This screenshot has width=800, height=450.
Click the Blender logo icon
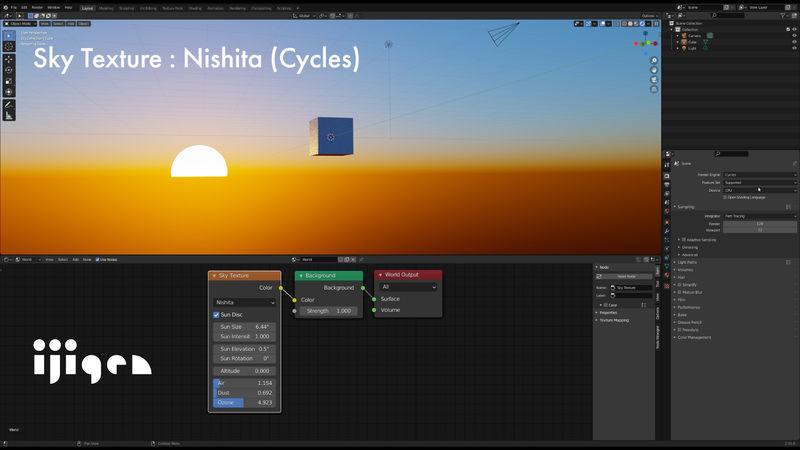click(6, 8)
